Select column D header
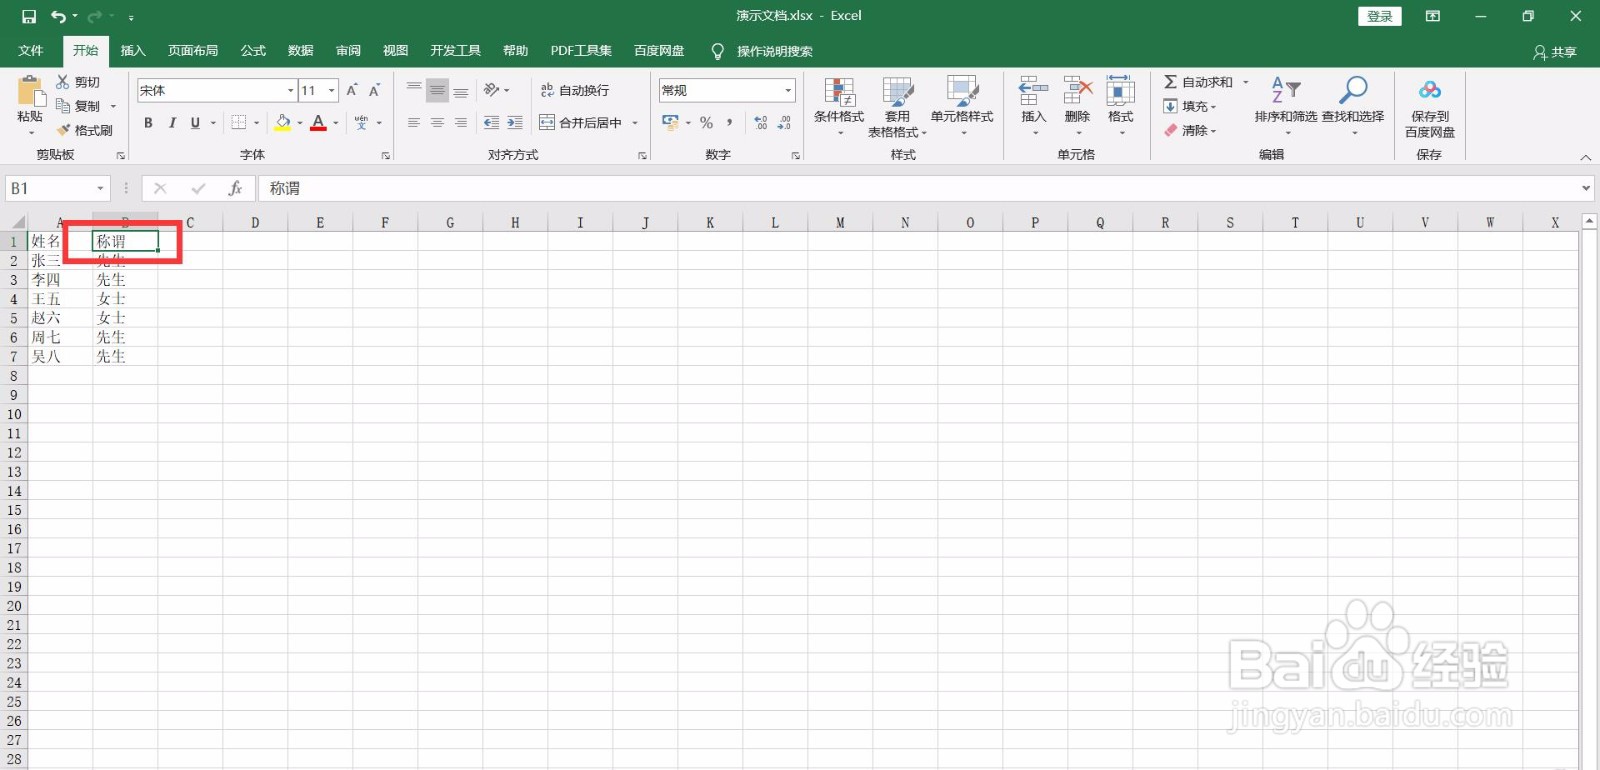 click(255, 222)
